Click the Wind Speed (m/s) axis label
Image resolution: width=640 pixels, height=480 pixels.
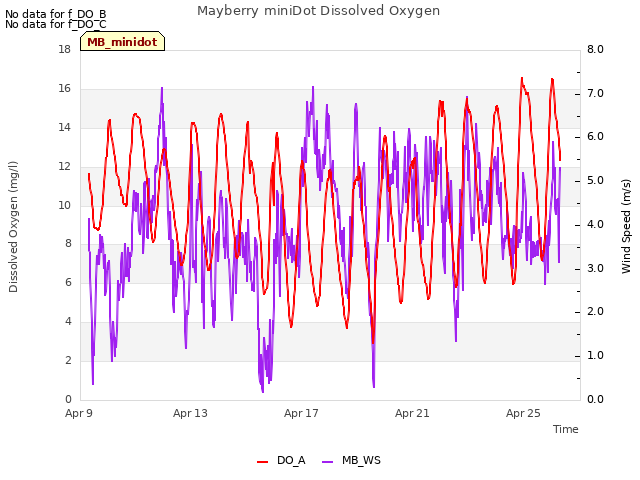click(626, 226)
